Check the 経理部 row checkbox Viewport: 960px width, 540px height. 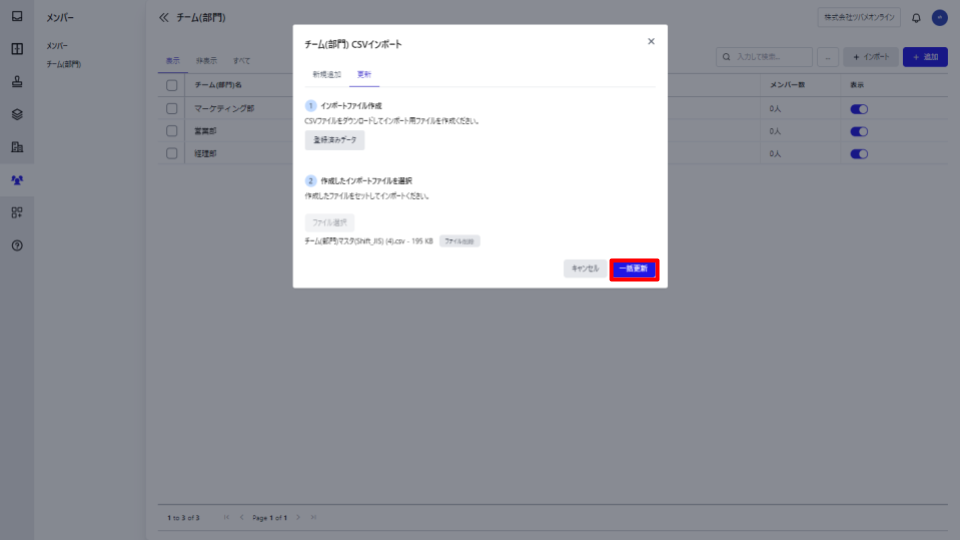coord(171,154)
